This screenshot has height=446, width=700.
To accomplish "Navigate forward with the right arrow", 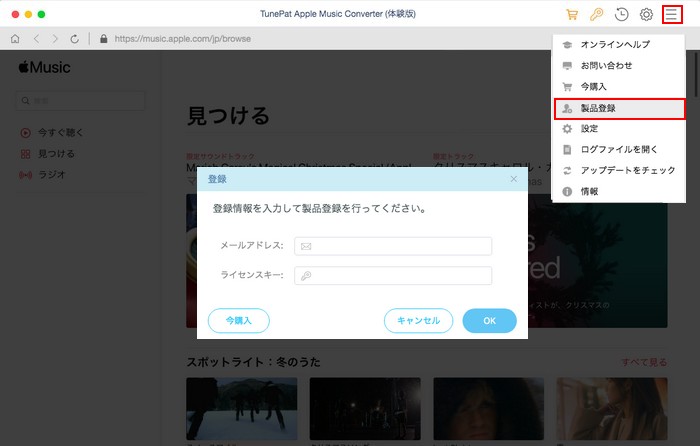I will (55, 39).
